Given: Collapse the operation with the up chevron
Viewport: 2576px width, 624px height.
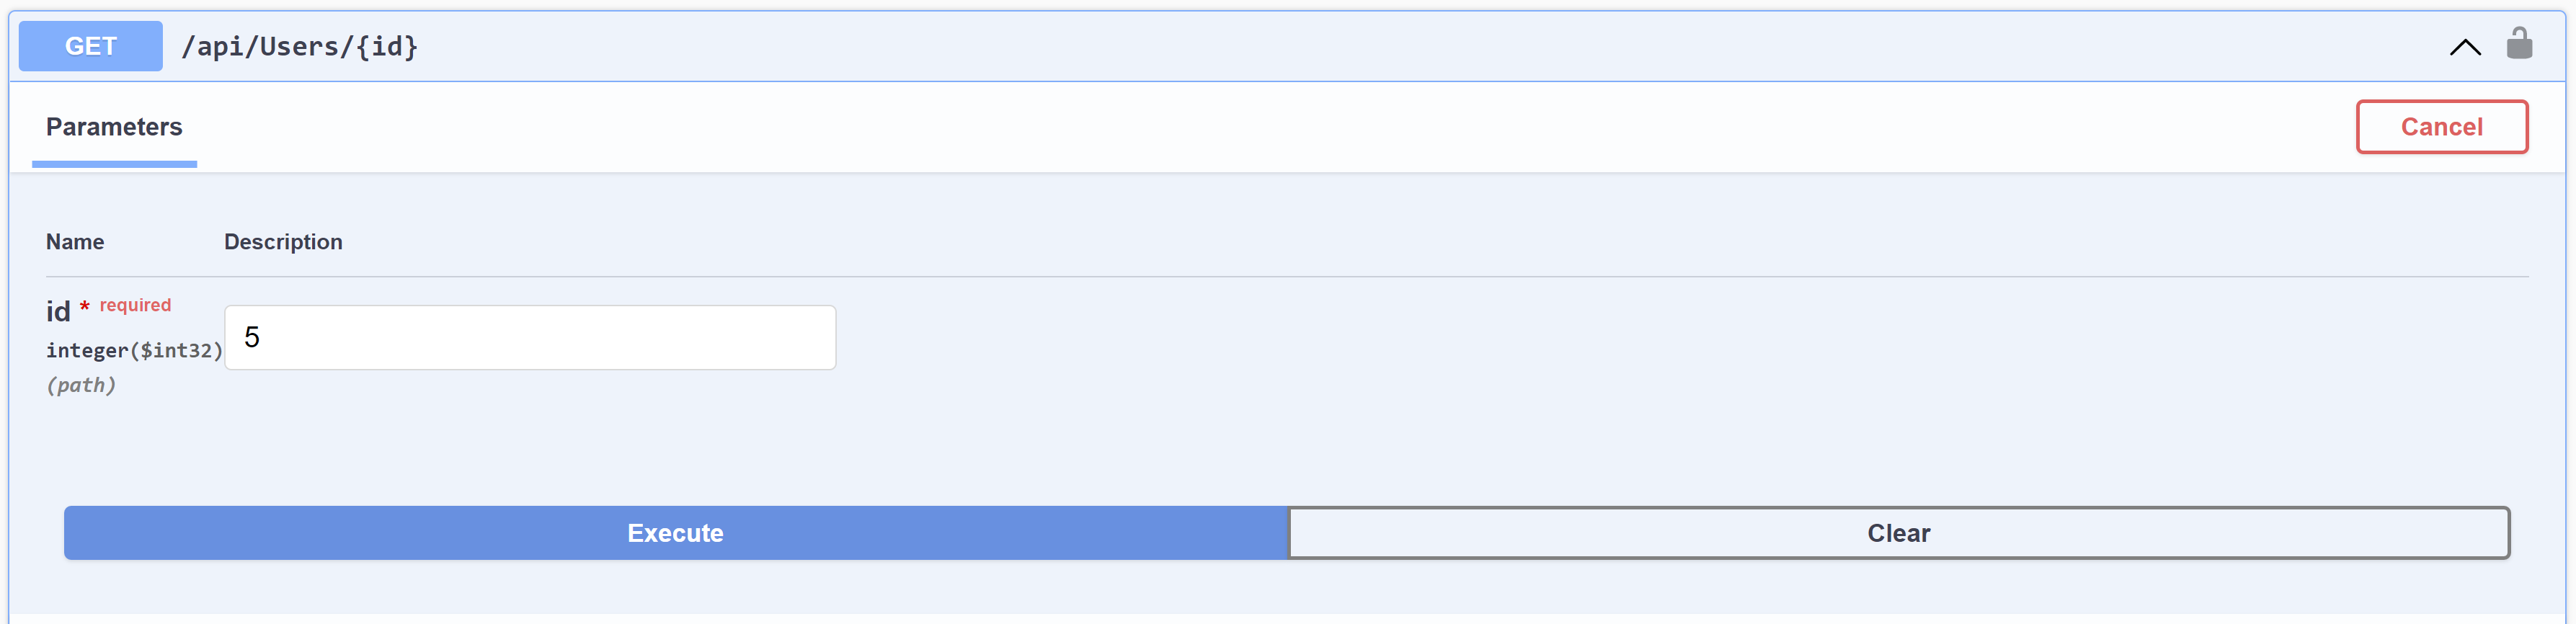Looking at the screenshot, I should coord(2464,47).
